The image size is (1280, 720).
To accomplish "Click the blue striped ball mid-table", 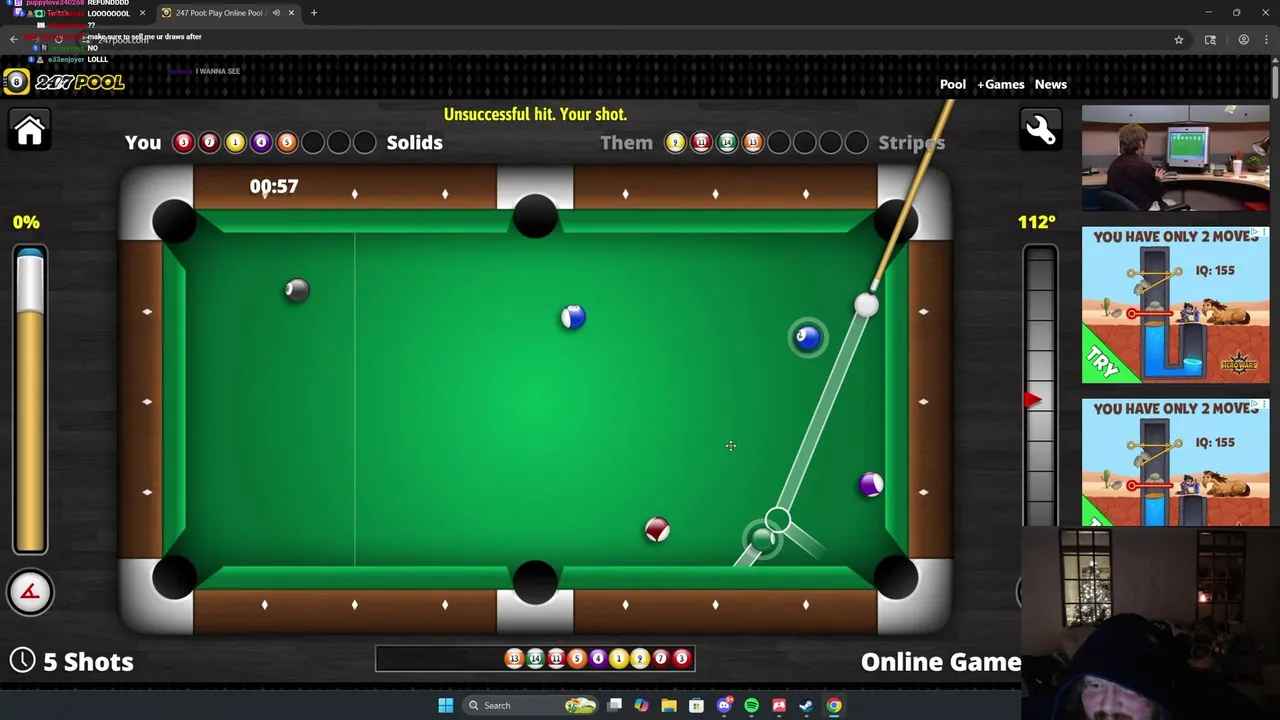I will [x=573, y=318].
